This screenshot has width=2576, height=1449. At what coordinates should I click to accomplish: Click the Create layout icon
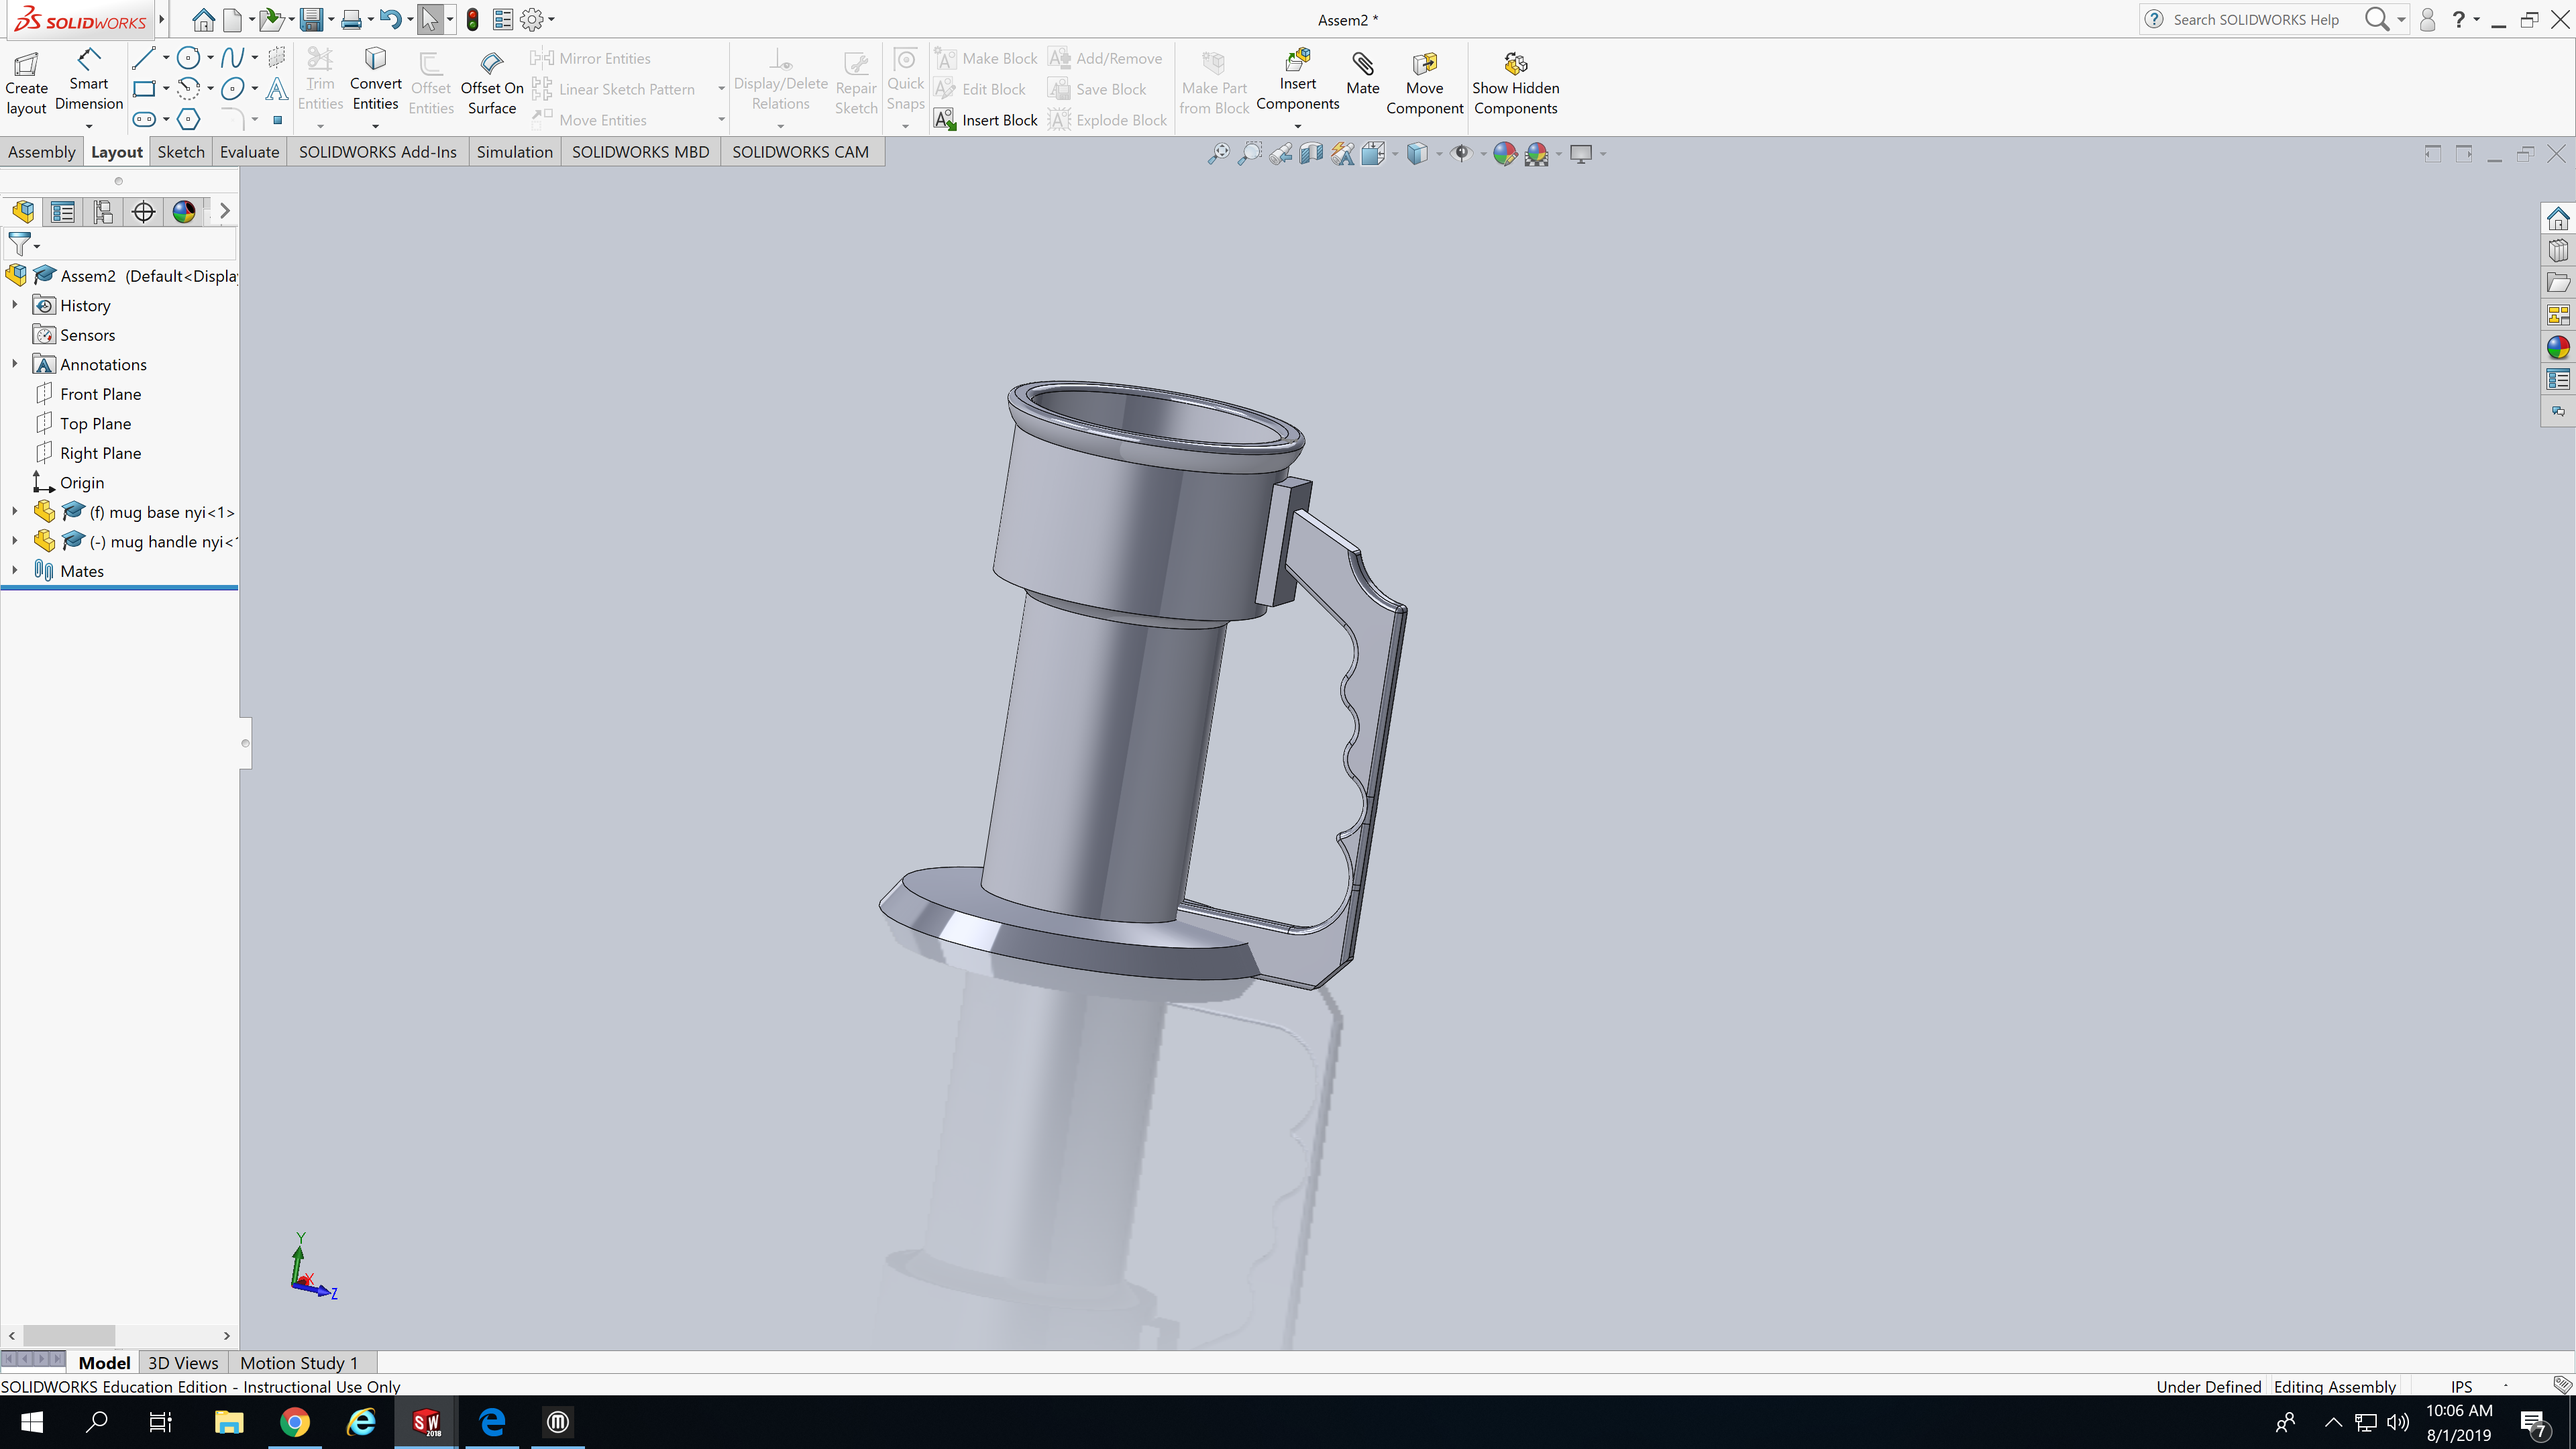tap(26, 65)
